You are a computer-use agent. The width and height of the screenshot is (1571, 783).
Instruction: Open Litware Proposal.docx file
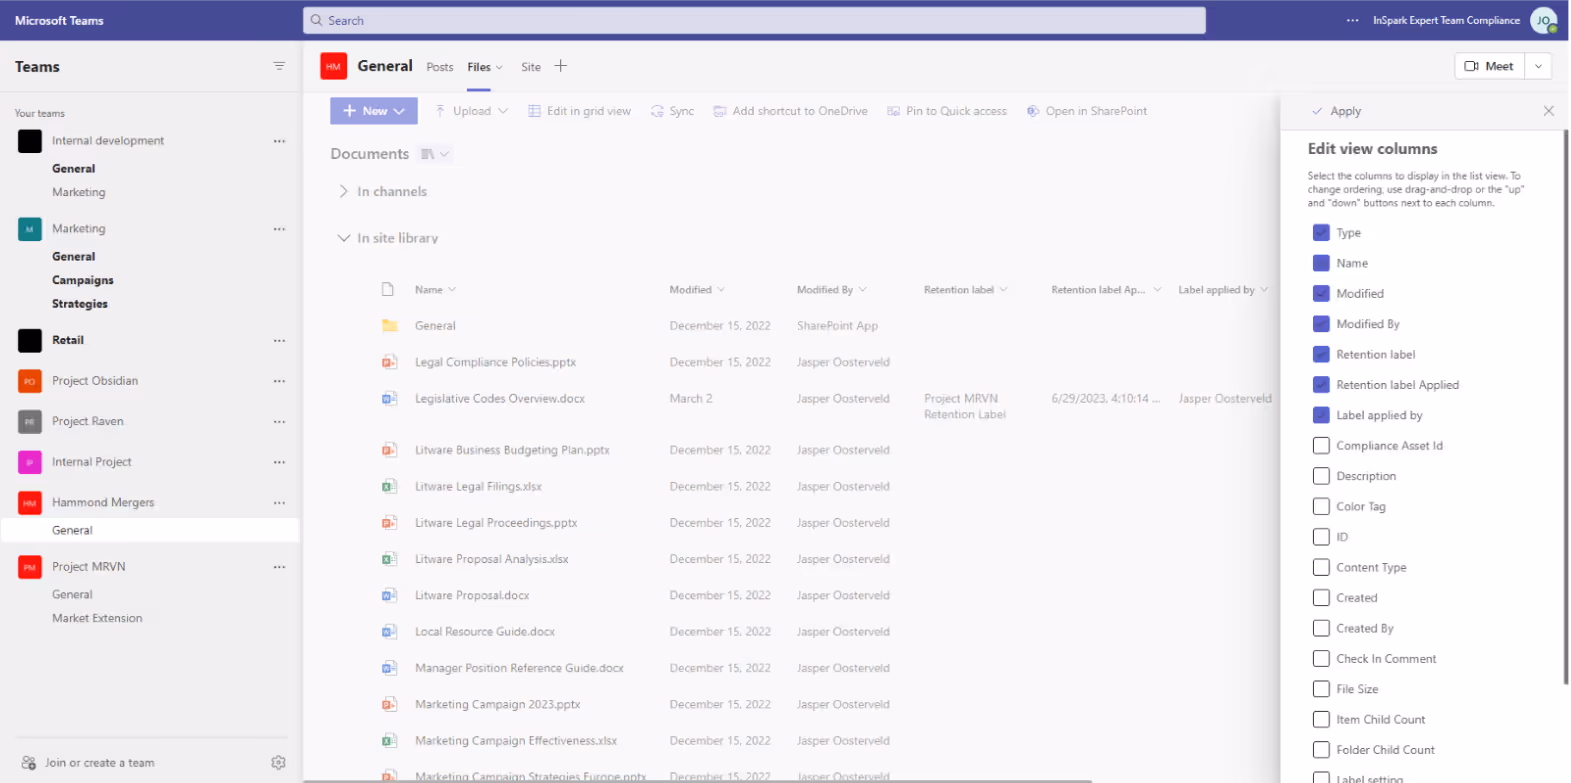pos(472,596)
